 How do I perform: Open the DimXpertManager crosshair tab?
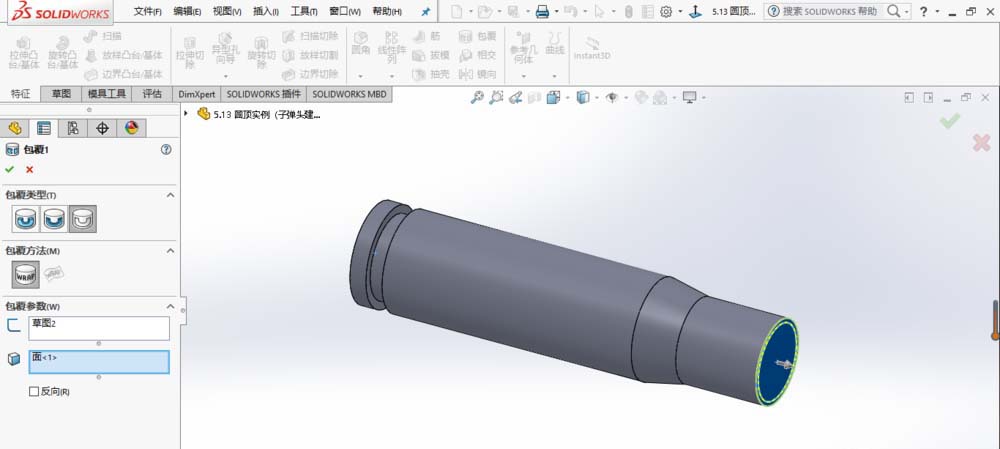[102, 128]
